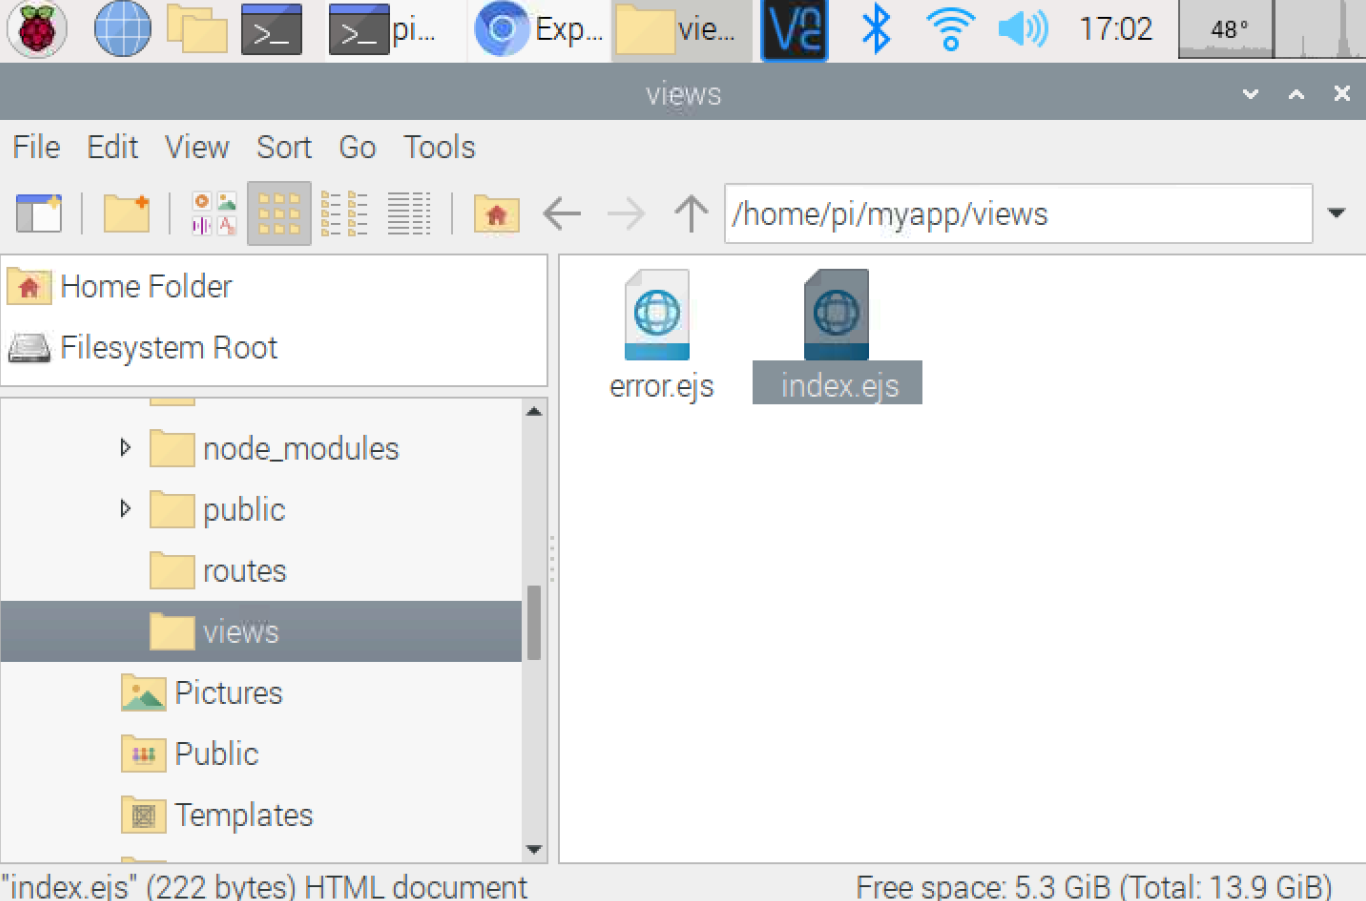Open the Tools menu

439,147
